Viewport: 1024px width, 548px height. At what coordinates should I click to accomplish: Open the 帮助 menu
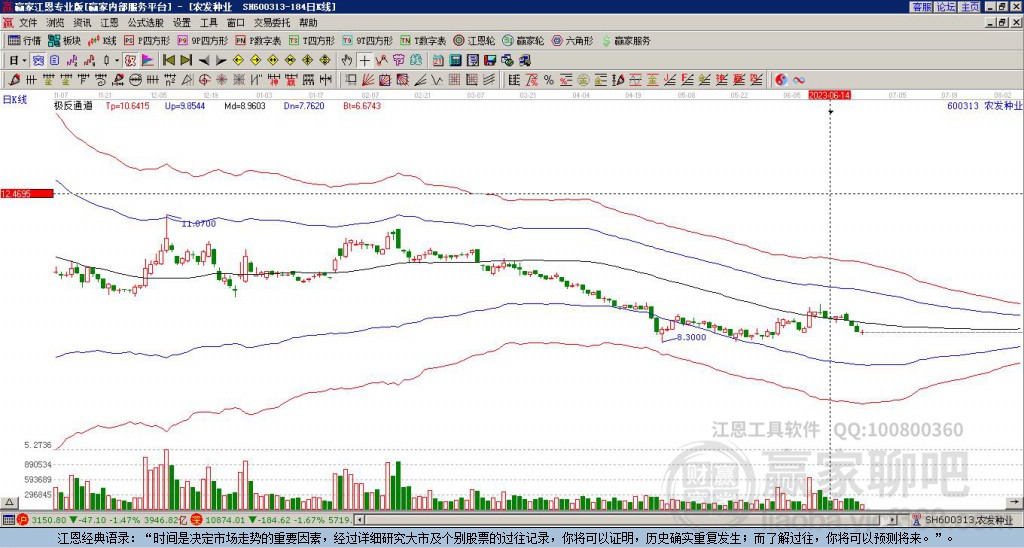(x=308, y=23)
